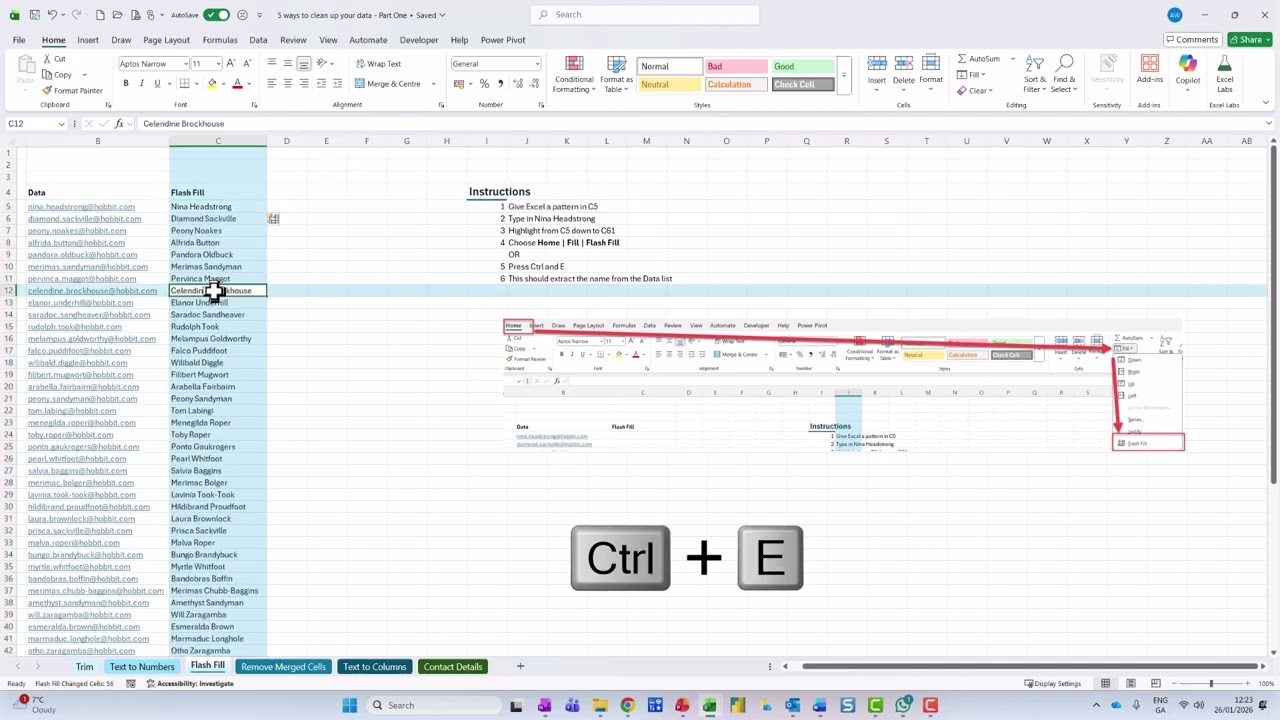Open the General number format dropdown
1280x720 pixels.
point(537,63)
